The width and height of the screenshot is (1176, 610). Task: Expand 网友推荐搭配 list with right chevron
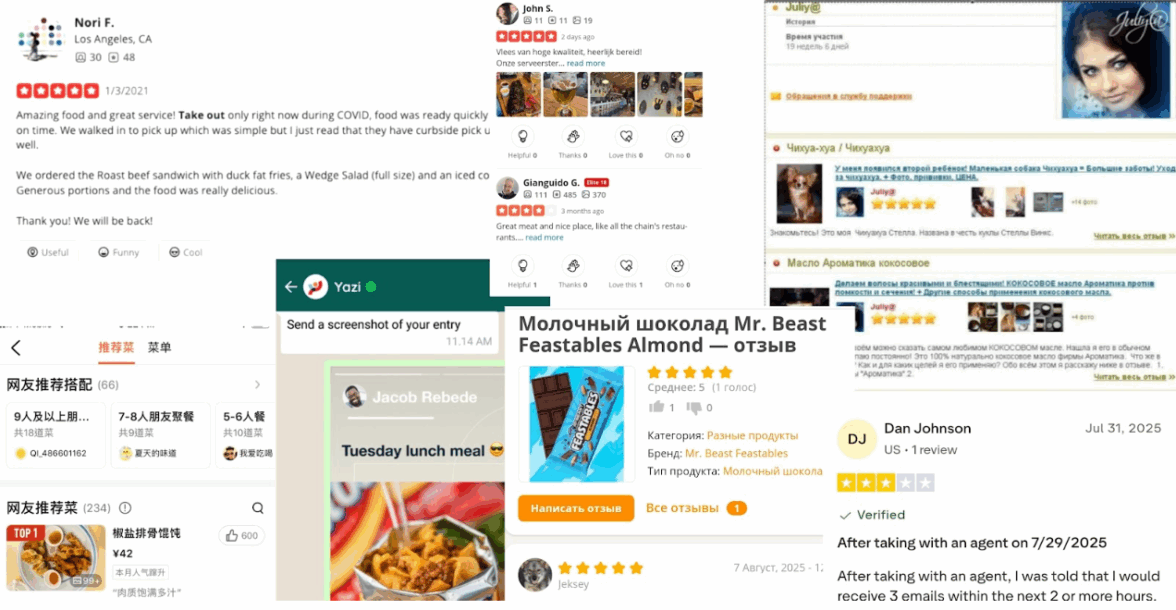[x=257, y=385]
